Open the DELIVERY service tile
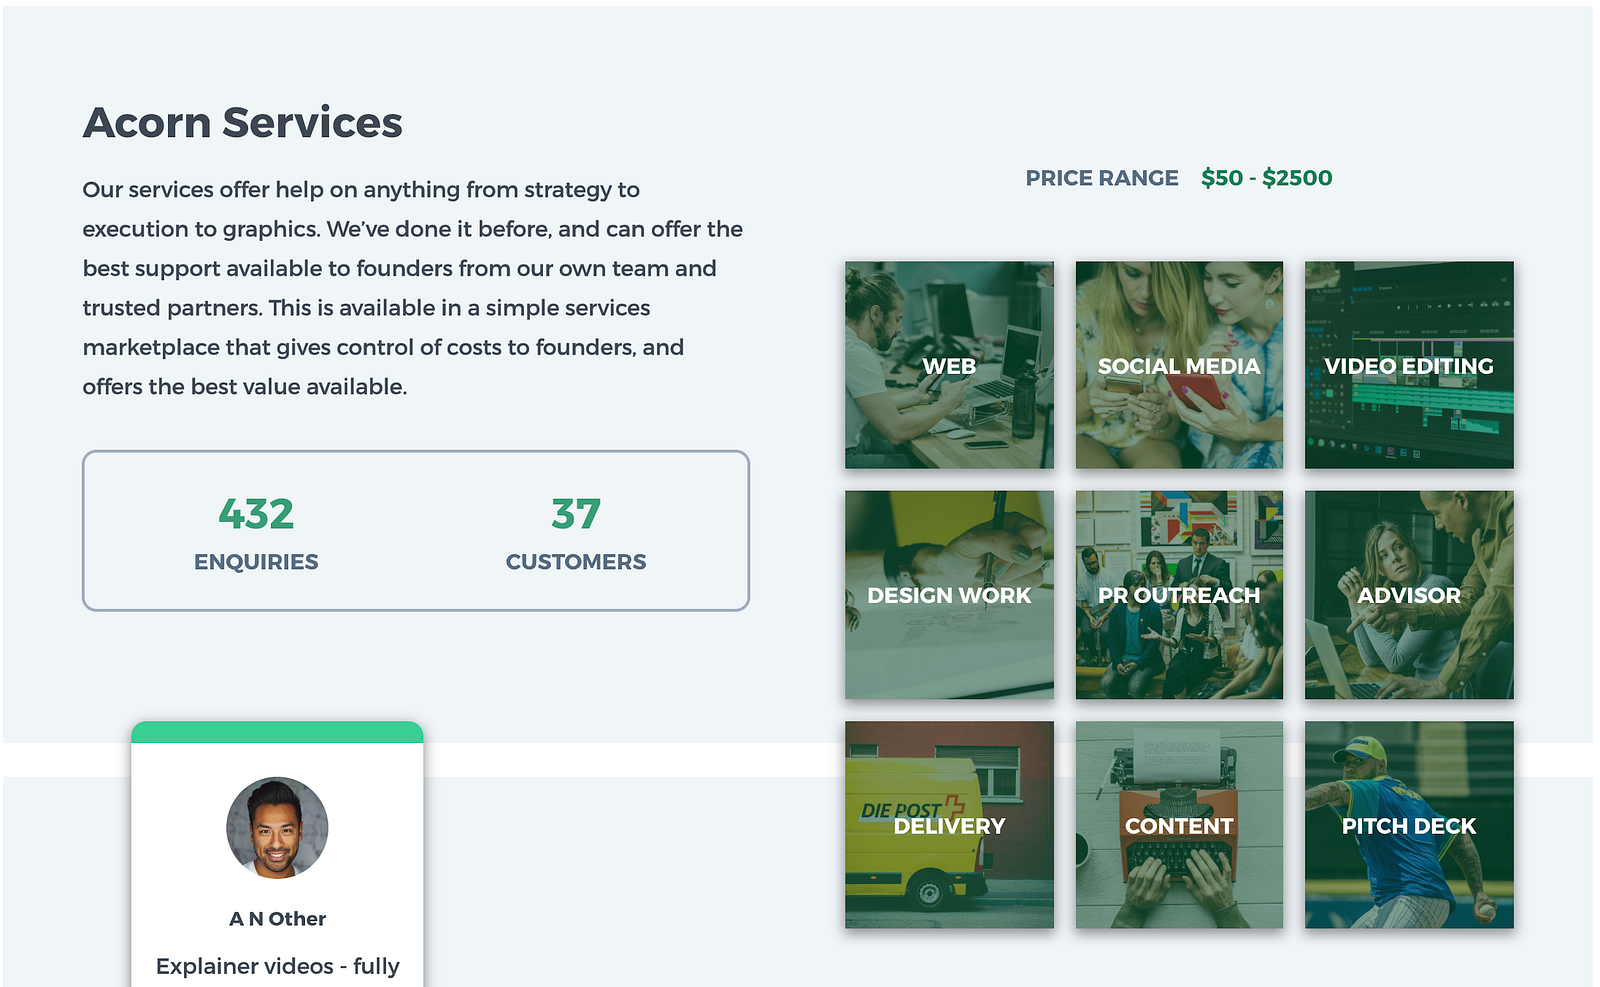The width and height of the screenshot is (1600, 987). [x=949, y=825]
